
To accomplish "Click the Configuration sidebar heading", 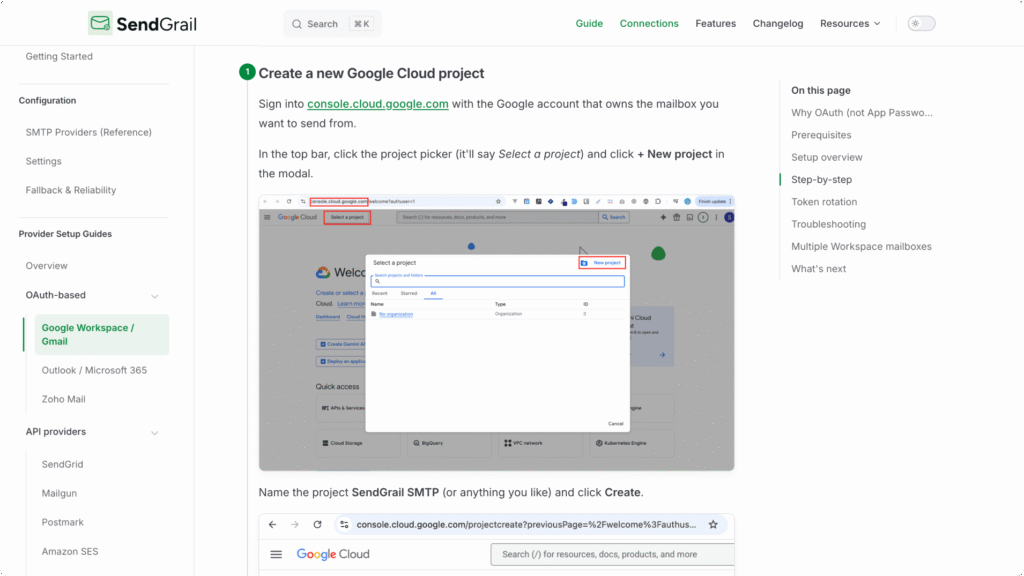I will (x=47, y=101).
